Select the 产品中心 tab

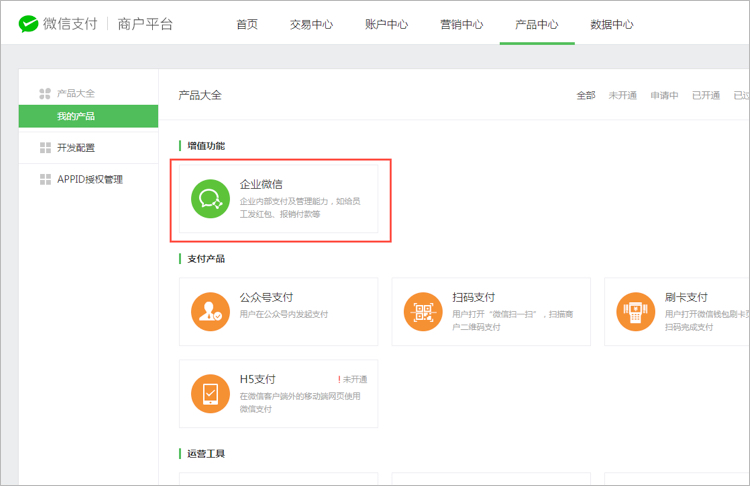[537, 24]
